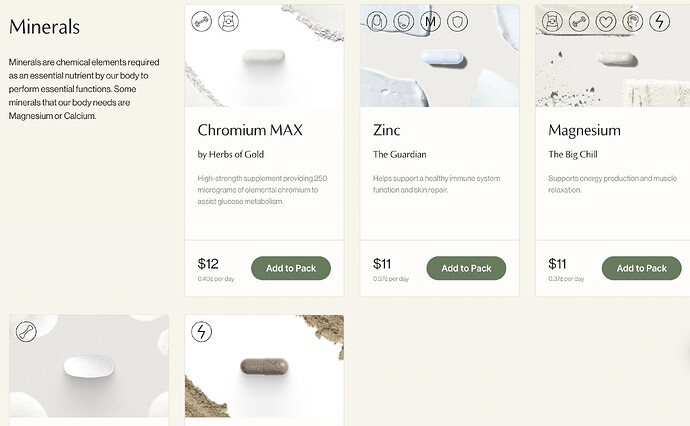Viewport: 690px width, 426px height.
Task: Click the bear face icon on Chromium MAX card
Action: coord(228,21)
